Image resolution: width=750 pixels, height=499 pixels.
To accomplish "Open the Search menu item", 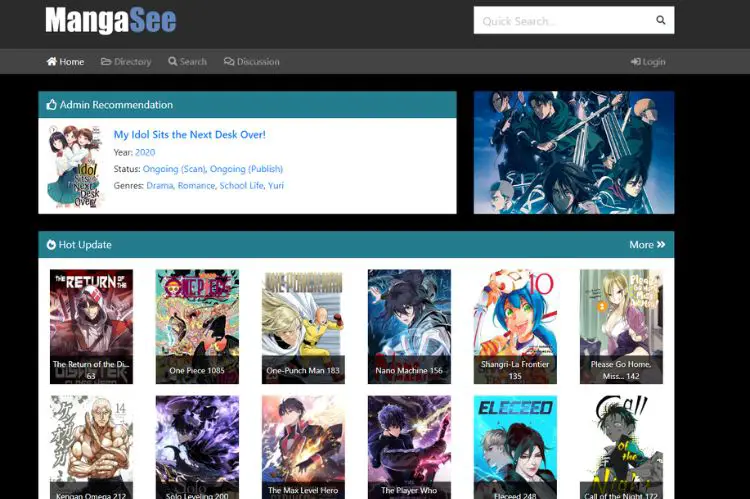I will click(188, 62).
